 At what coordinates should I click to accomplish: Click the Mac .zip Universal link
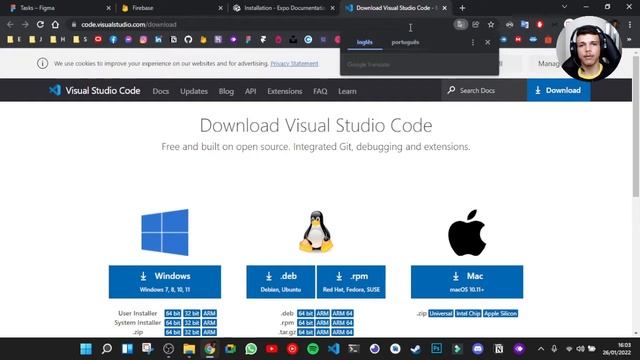click(441, 313)
